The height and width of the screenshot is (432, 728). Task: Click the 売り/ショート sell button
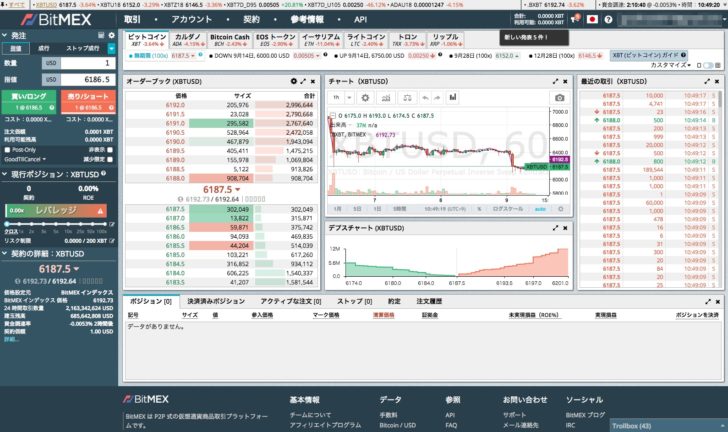click(88, 101)
